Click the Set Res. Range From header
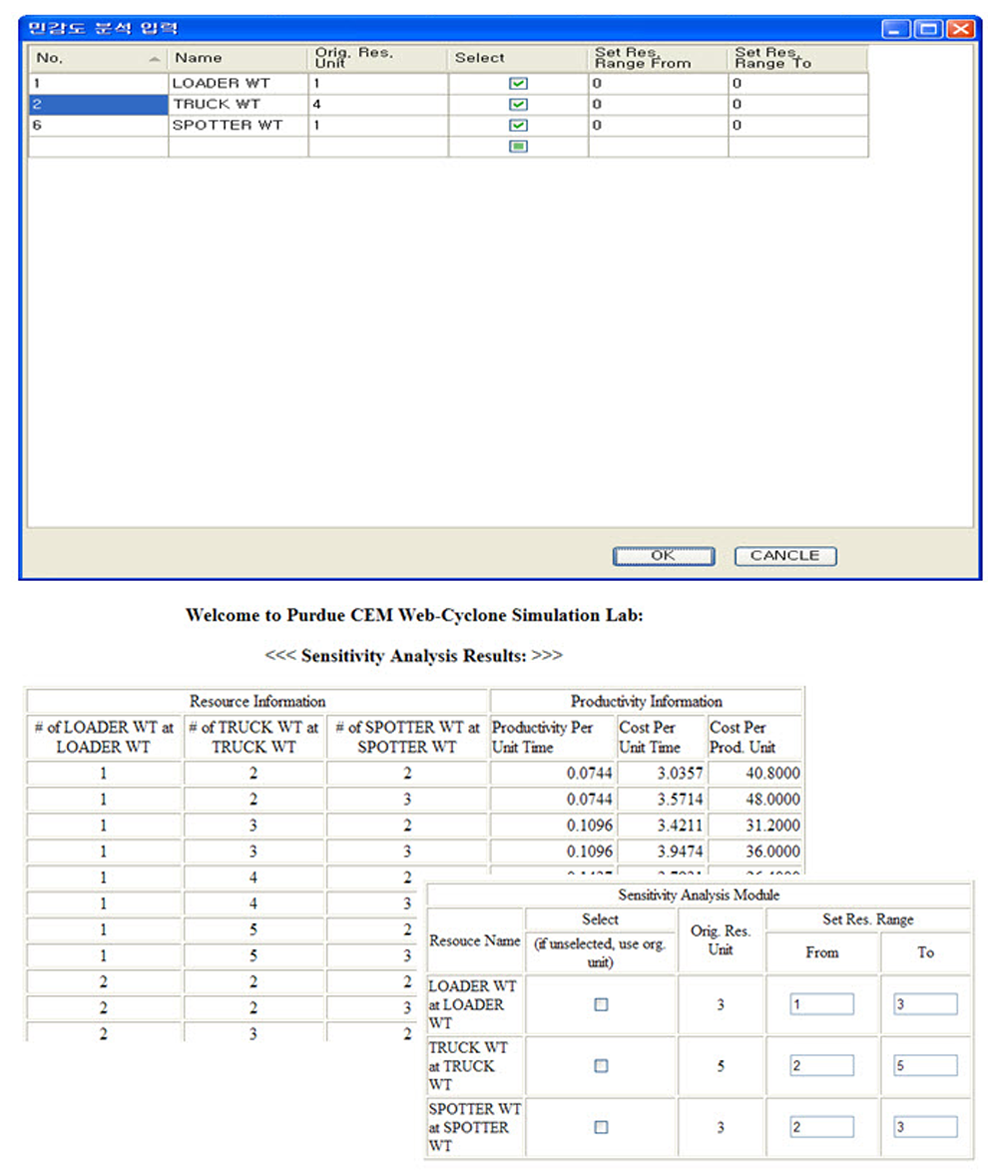998x1174 pixels. tap(657, 58)
